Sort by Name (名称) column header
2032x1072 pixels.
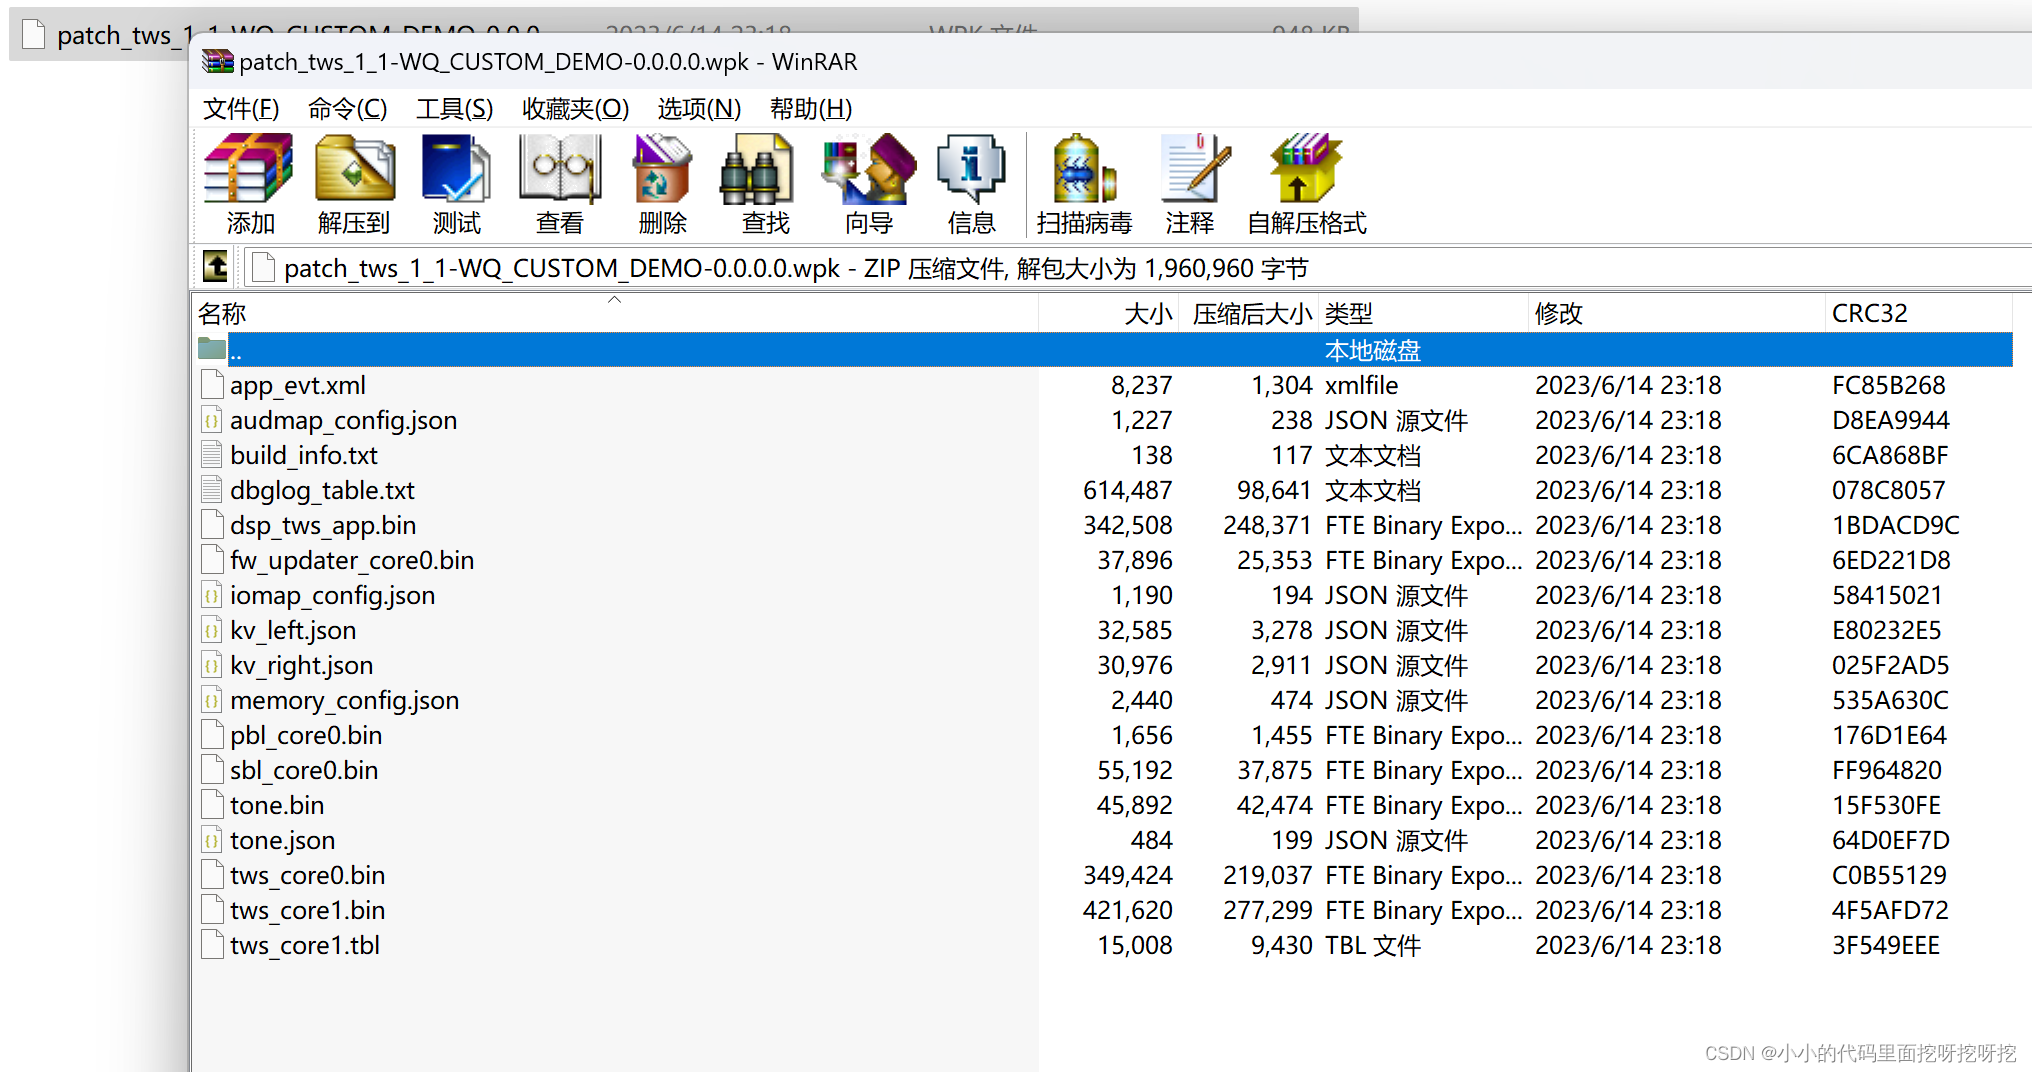point(614,313)
